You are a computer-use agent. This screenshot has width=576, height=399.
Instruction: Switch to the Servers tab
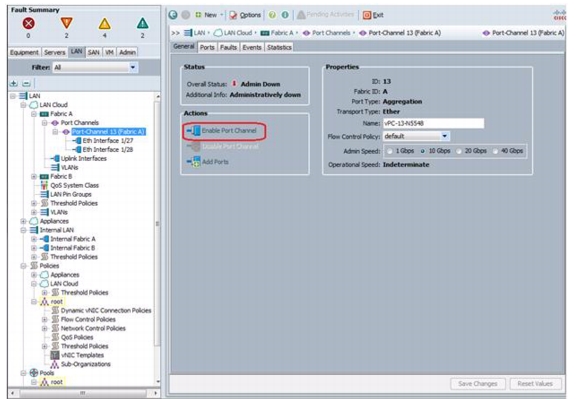point(54,53)
